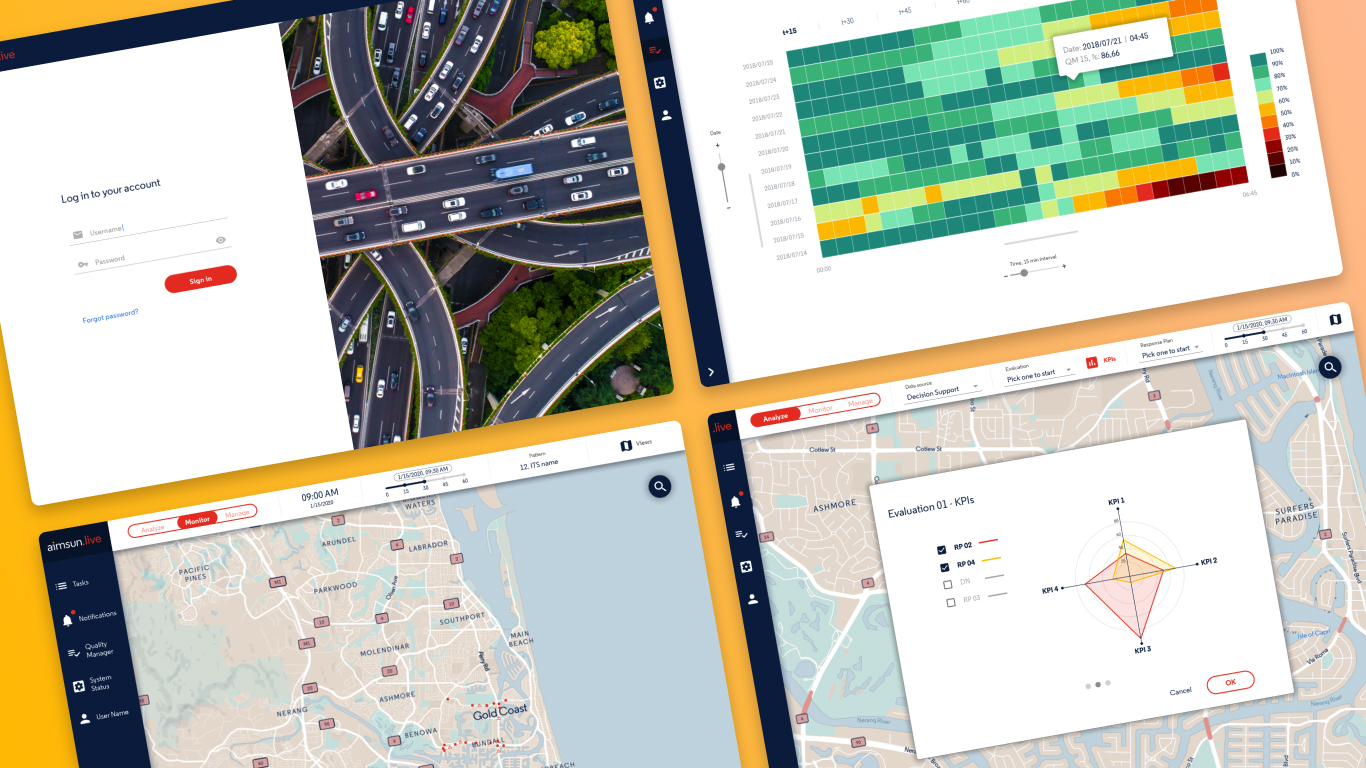Open Quality Manager icon in Monitor window sidebar
Viewport: 1366px width, 768px height.
pyautogui.click(x=73, y=653)
